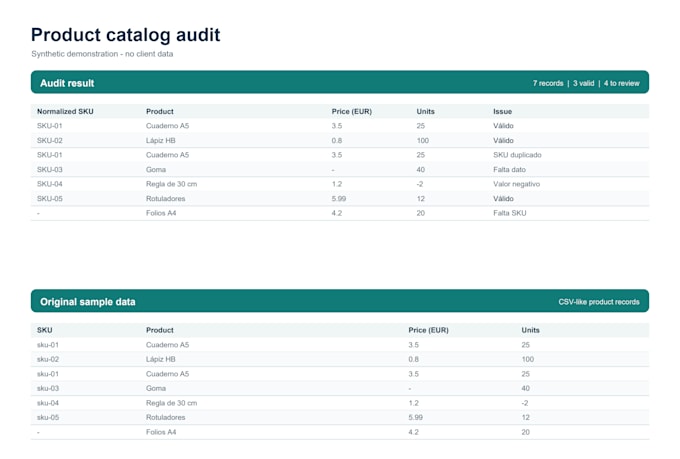
Task: Select the "7 records" summary text
Action: [x=548, y=83]
